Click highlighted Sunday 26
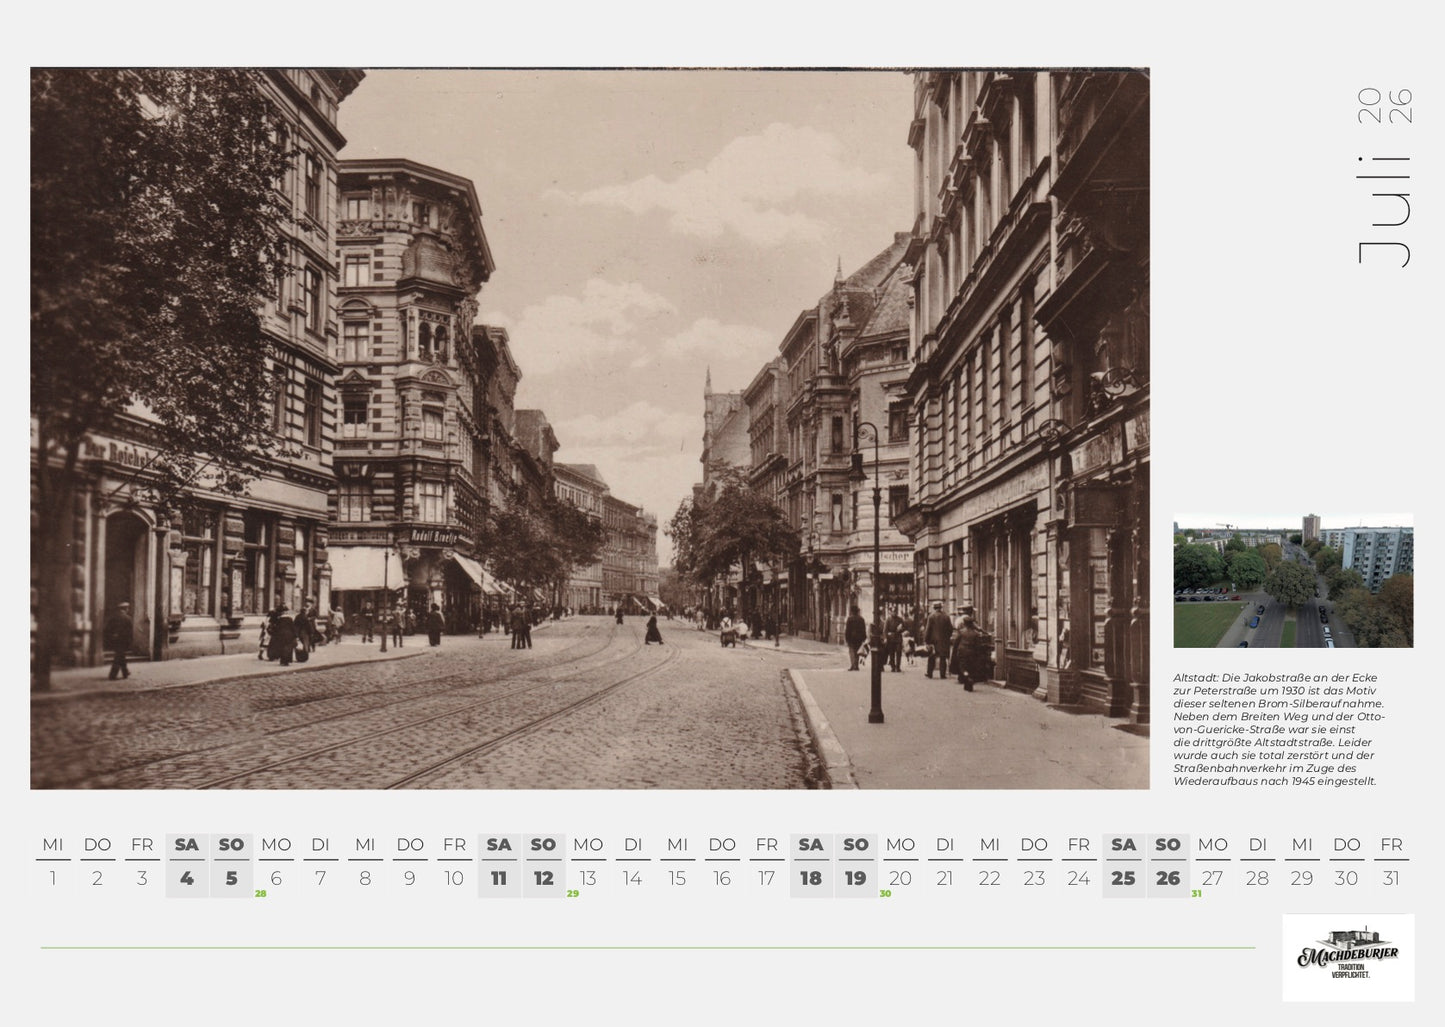 coord(1168,878)
